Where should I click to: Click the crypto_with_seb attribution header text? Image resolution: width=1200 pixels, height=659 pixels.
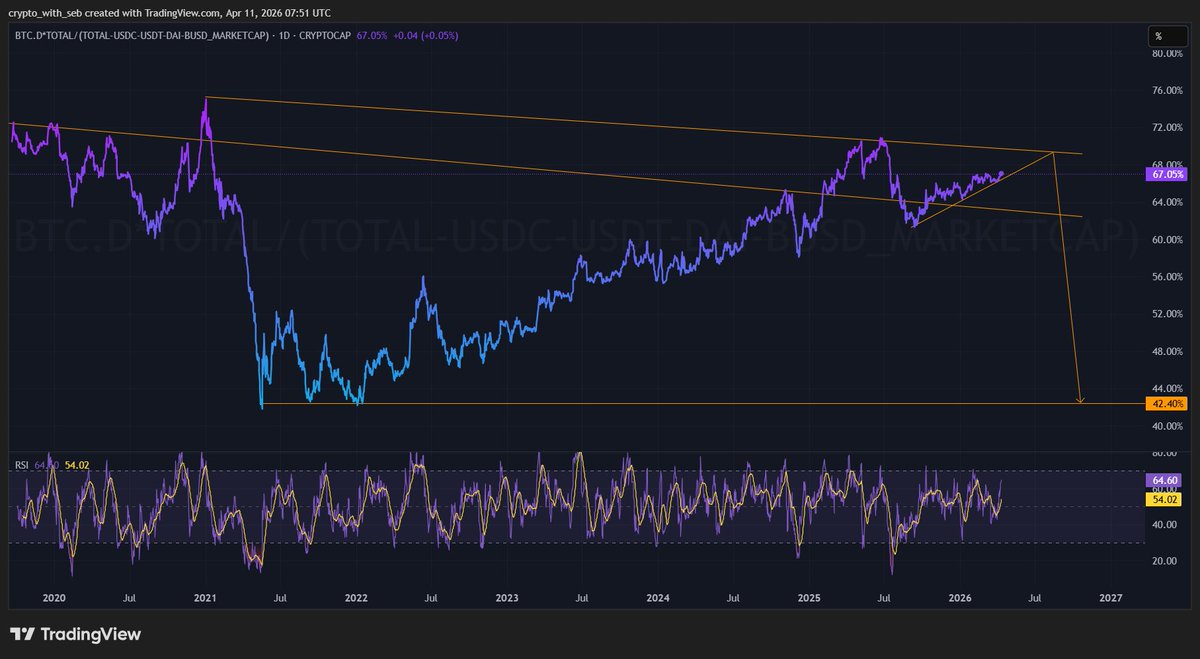(x=170, y=12)
